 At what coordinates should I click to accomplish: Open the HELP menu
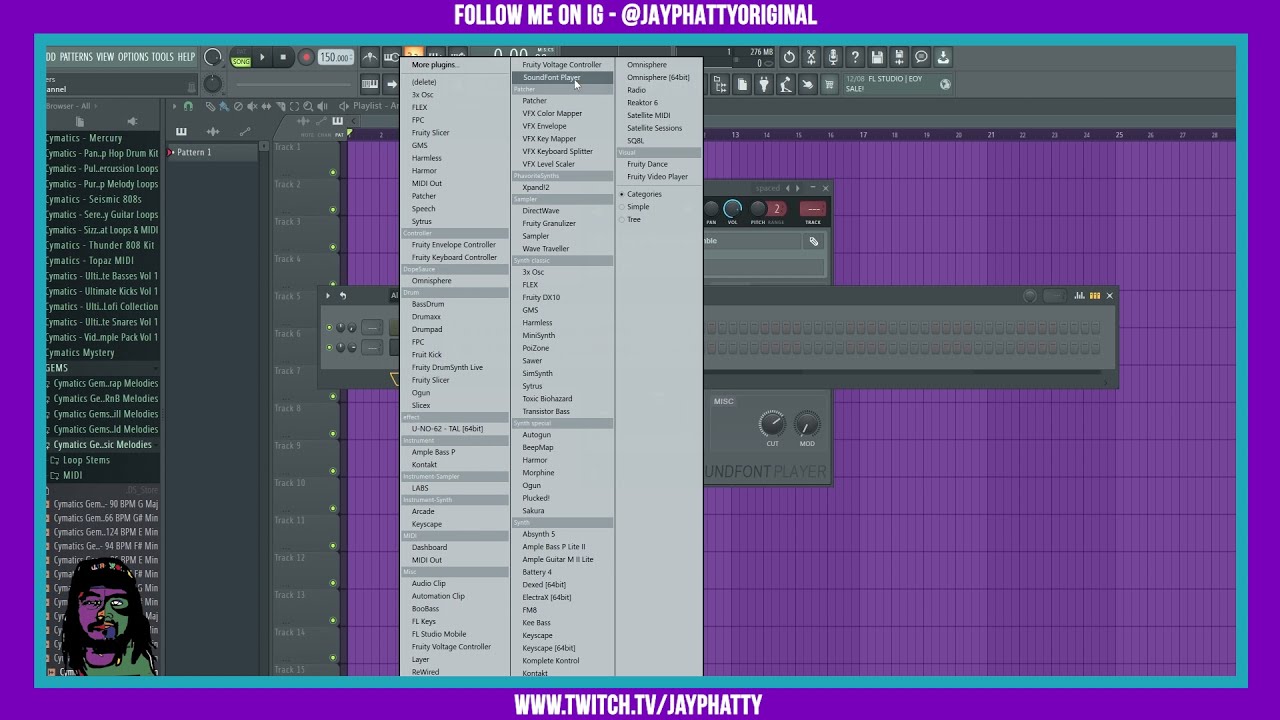[187, 57]
